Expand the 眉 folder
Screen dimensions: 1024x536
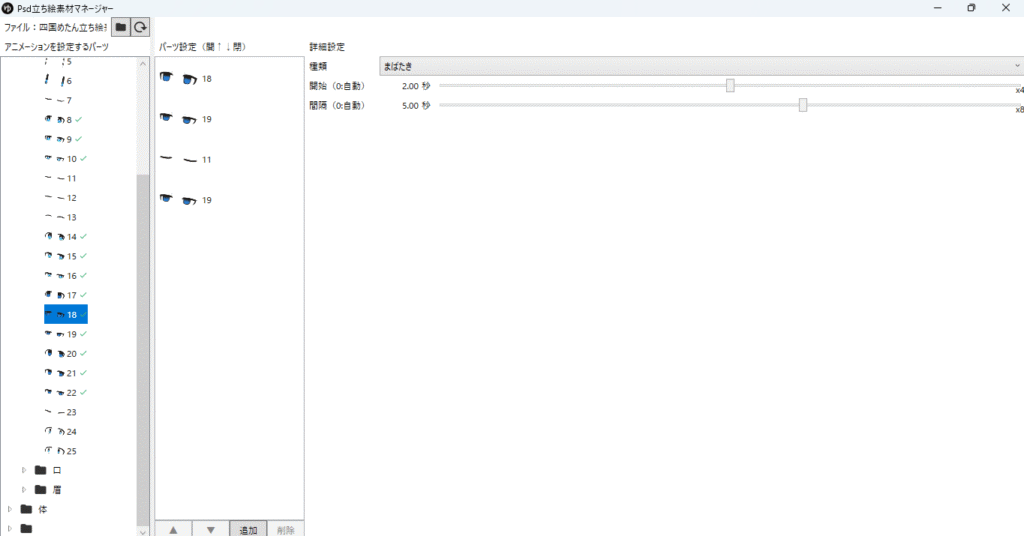click(24, 489)
